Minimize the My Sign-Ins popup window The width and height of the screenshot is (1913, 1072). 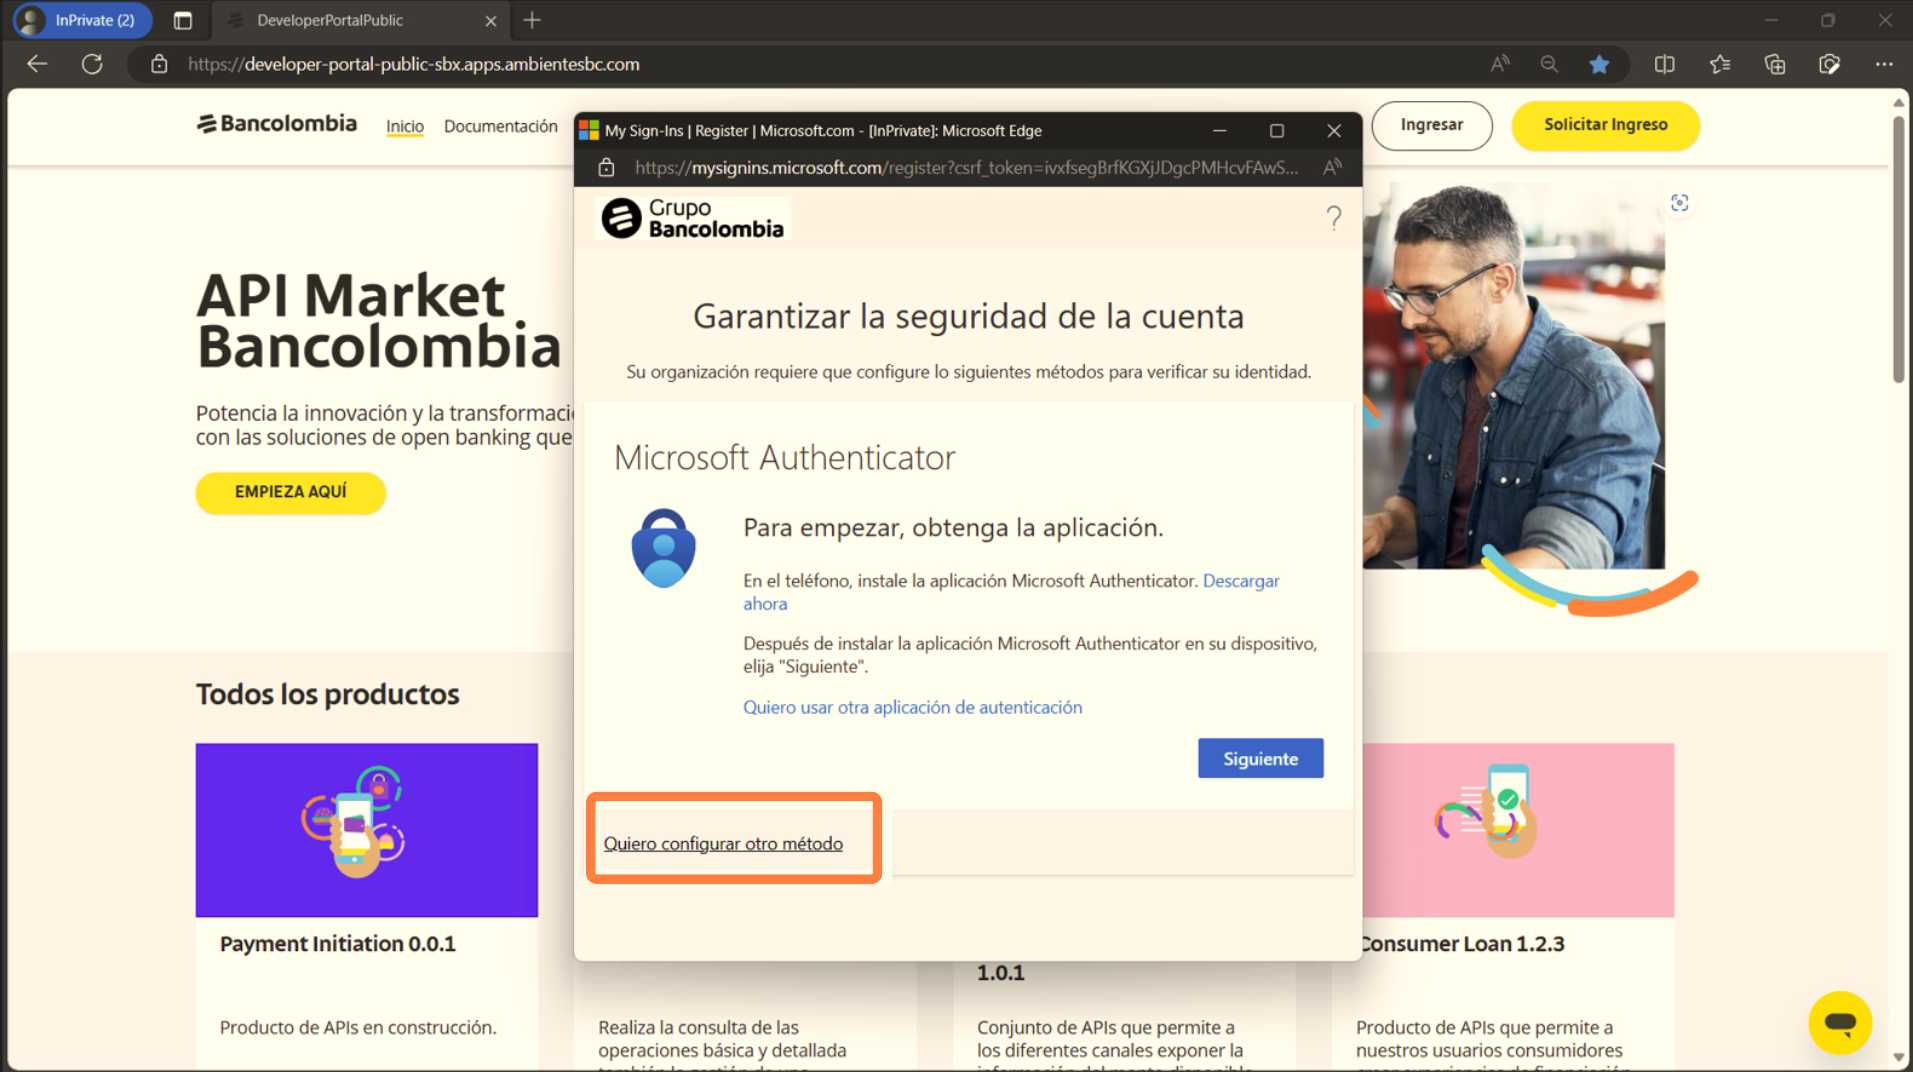[1219, 131]
